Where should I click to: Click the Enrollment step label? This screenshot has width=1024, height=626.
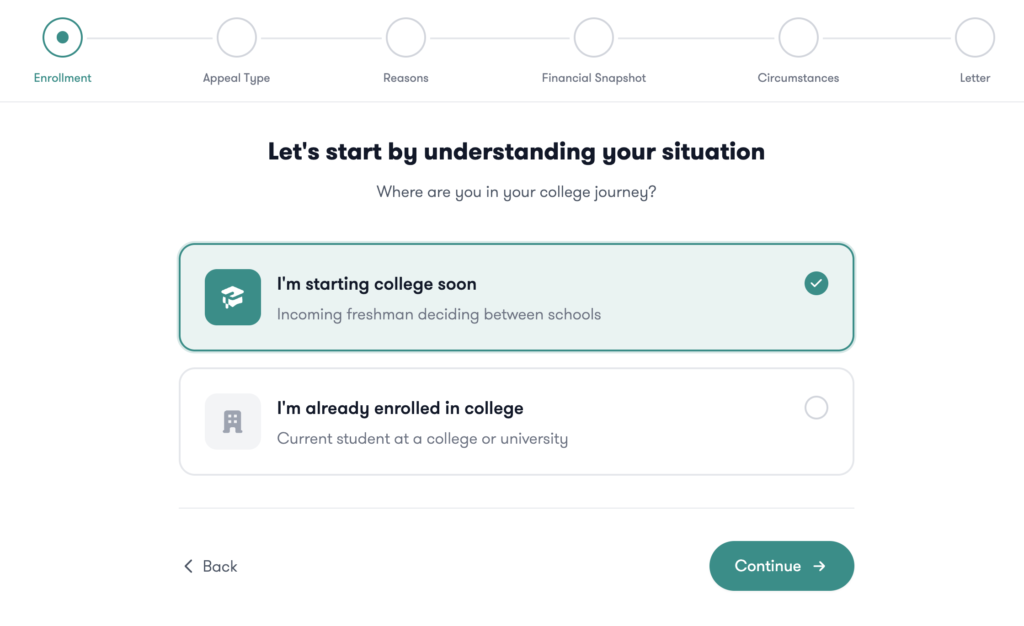[62, 78]
